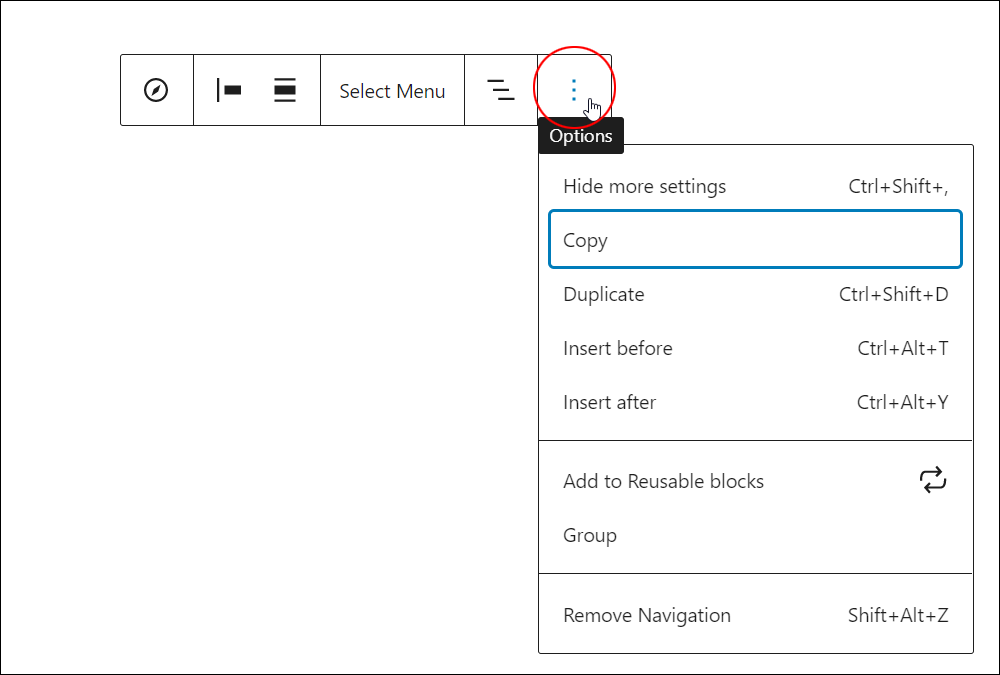Click the Ctrl+Shift+D shortcut text
1000x675 pixels.
893,294
